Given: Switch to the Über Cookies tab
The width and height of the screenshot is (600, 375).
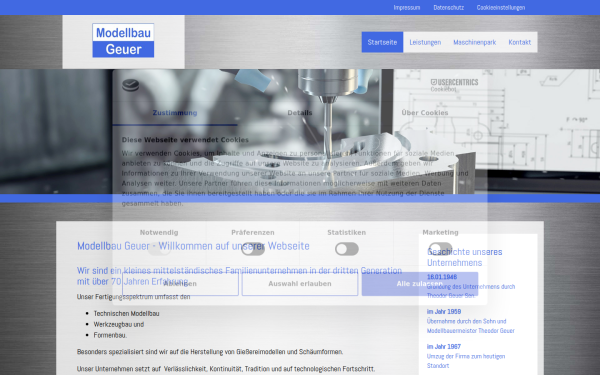Looking at the screenshot, I should tap(425, 113).
